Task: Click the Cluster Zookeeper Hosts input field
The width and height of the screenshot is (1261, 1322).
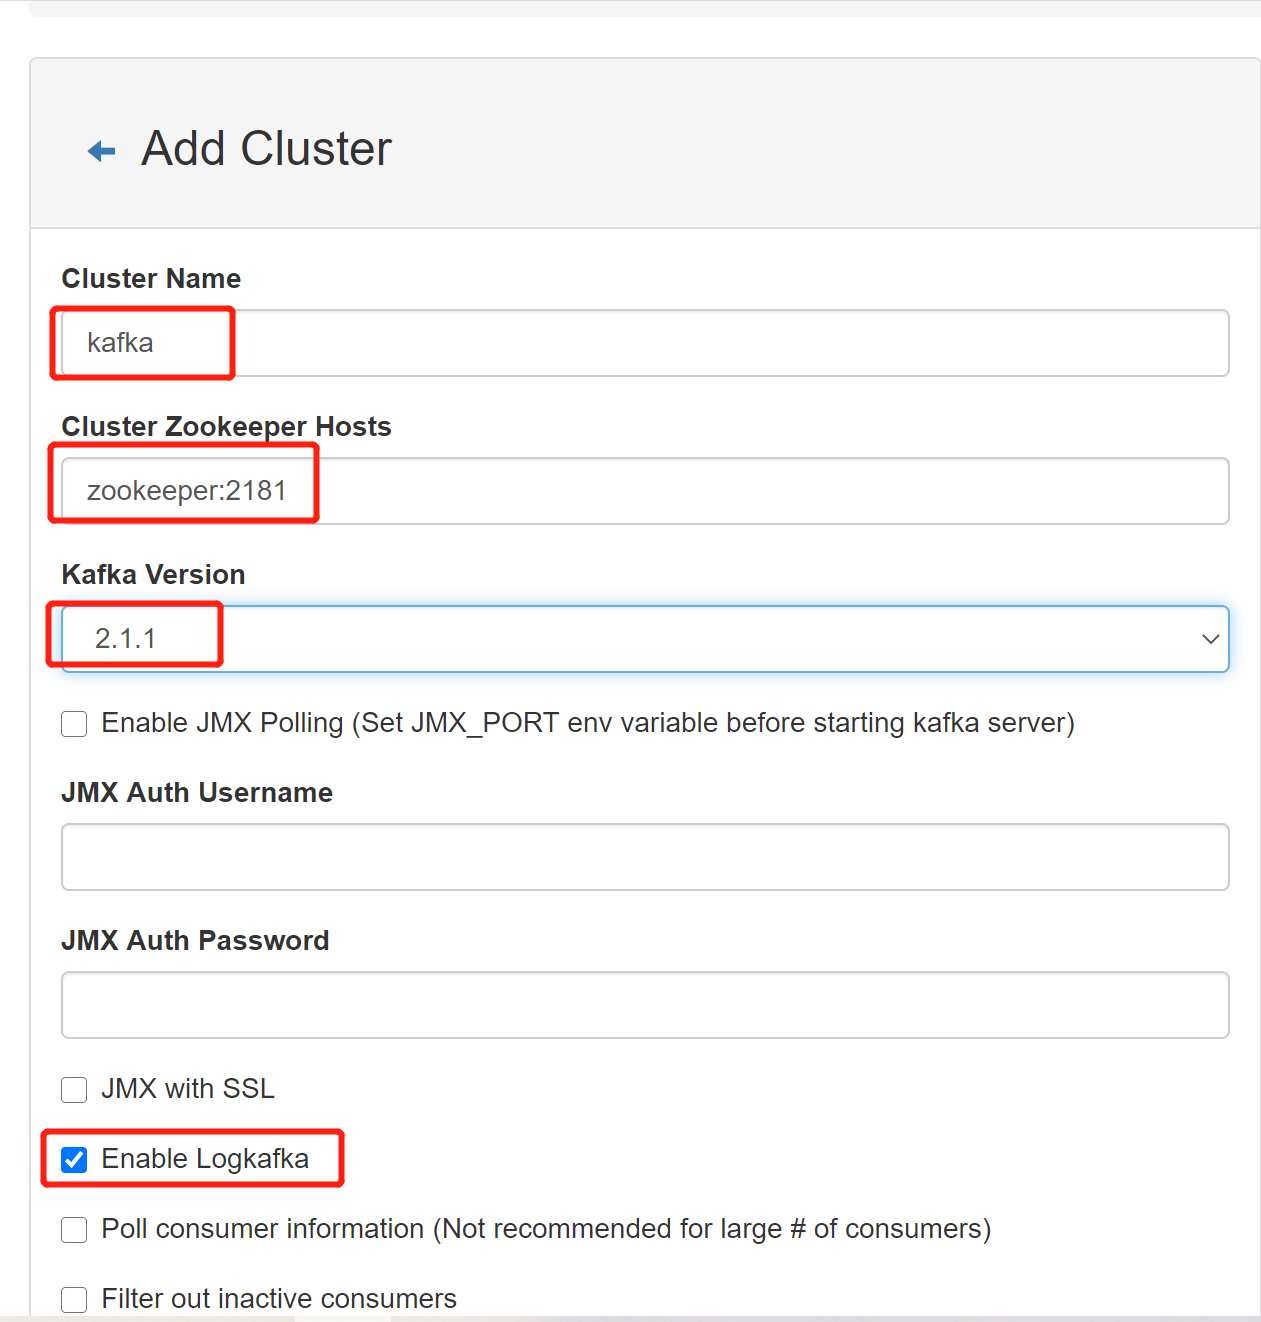Action: 645,491
